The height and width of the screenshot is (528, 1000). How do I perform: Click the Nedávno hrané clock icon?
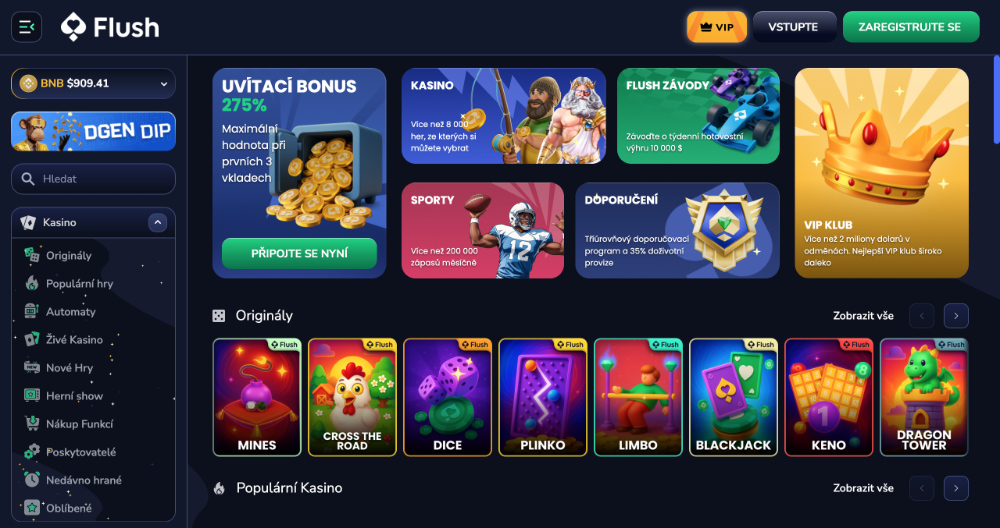[x=32, y=480]
